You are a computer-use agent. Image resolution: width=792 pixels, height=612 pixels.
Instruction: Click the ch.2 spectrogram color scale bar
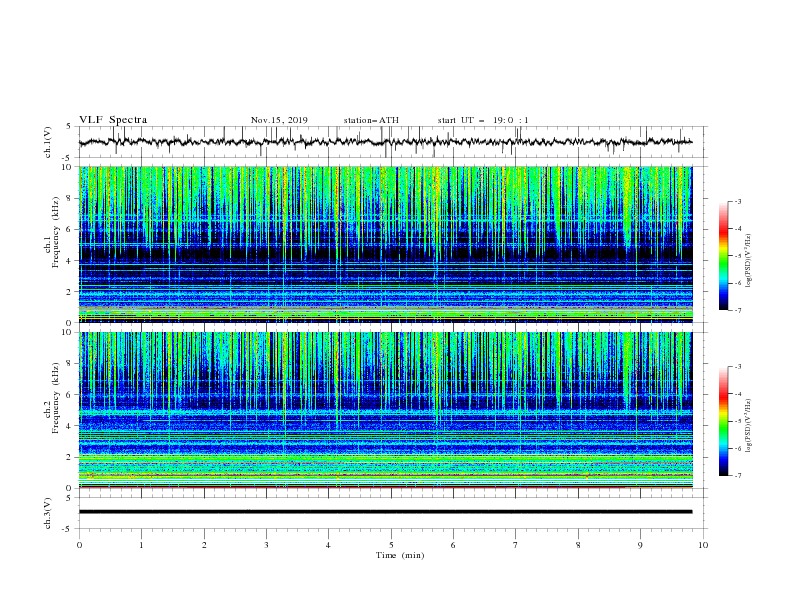pos(723,421)
